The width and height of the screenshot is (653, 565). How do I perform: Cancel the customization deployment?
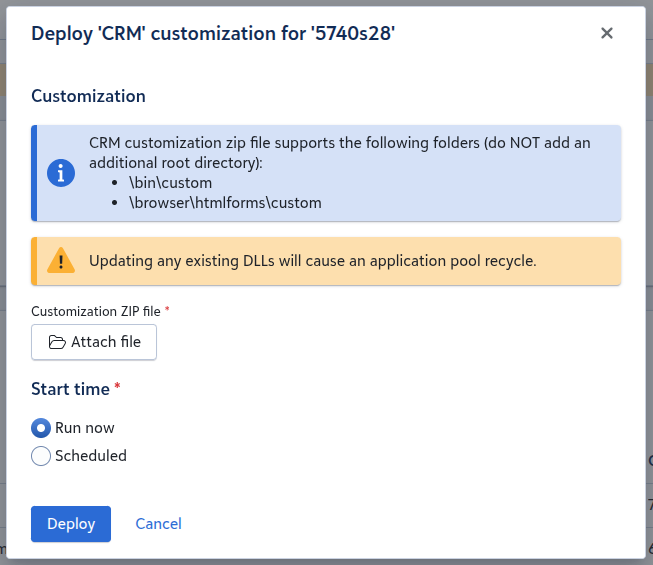pyautogui.click(x=158, y=524)
